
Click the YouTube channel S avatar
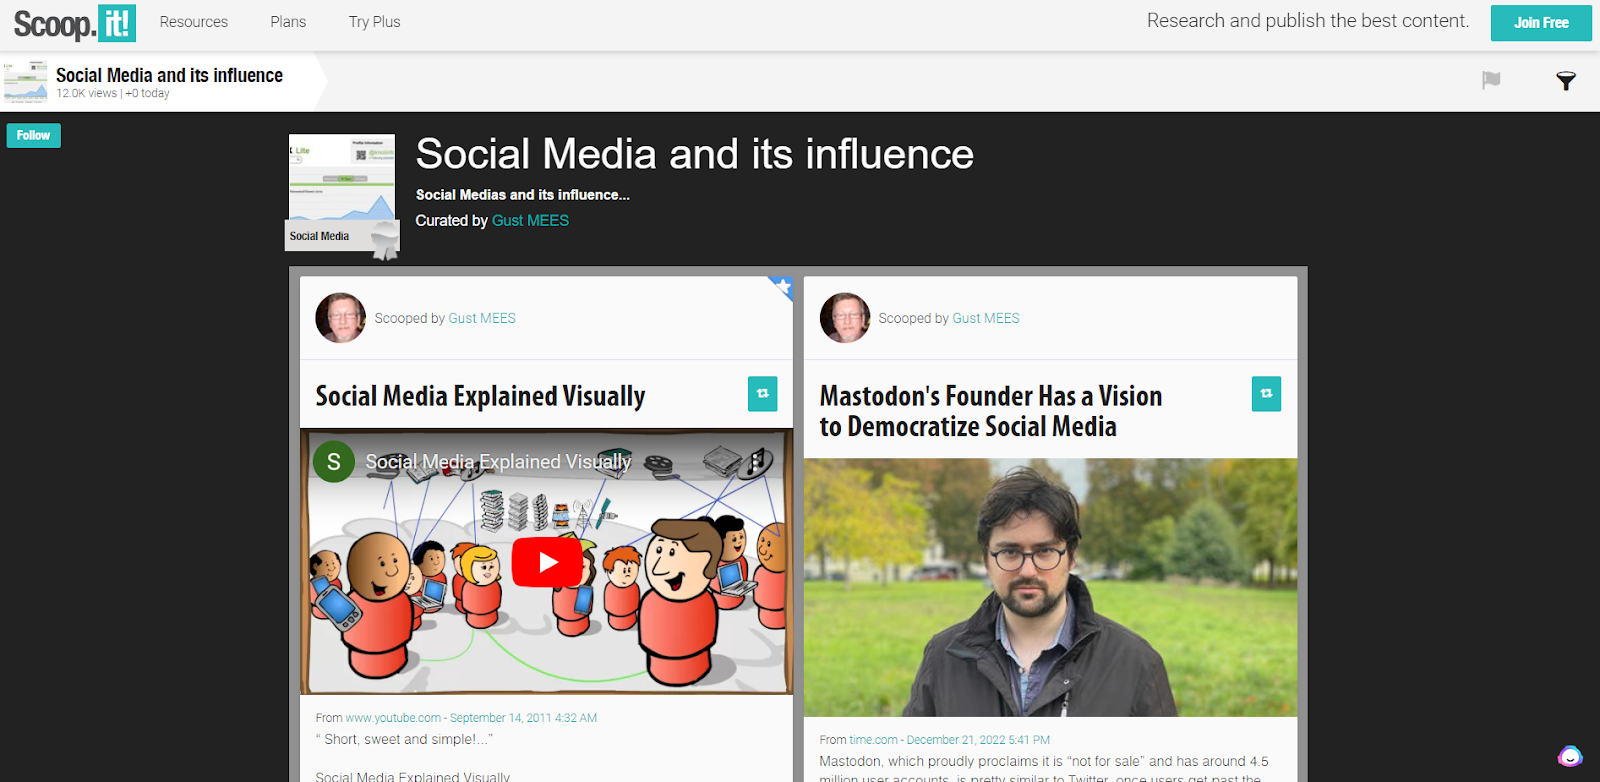(334, 462)
